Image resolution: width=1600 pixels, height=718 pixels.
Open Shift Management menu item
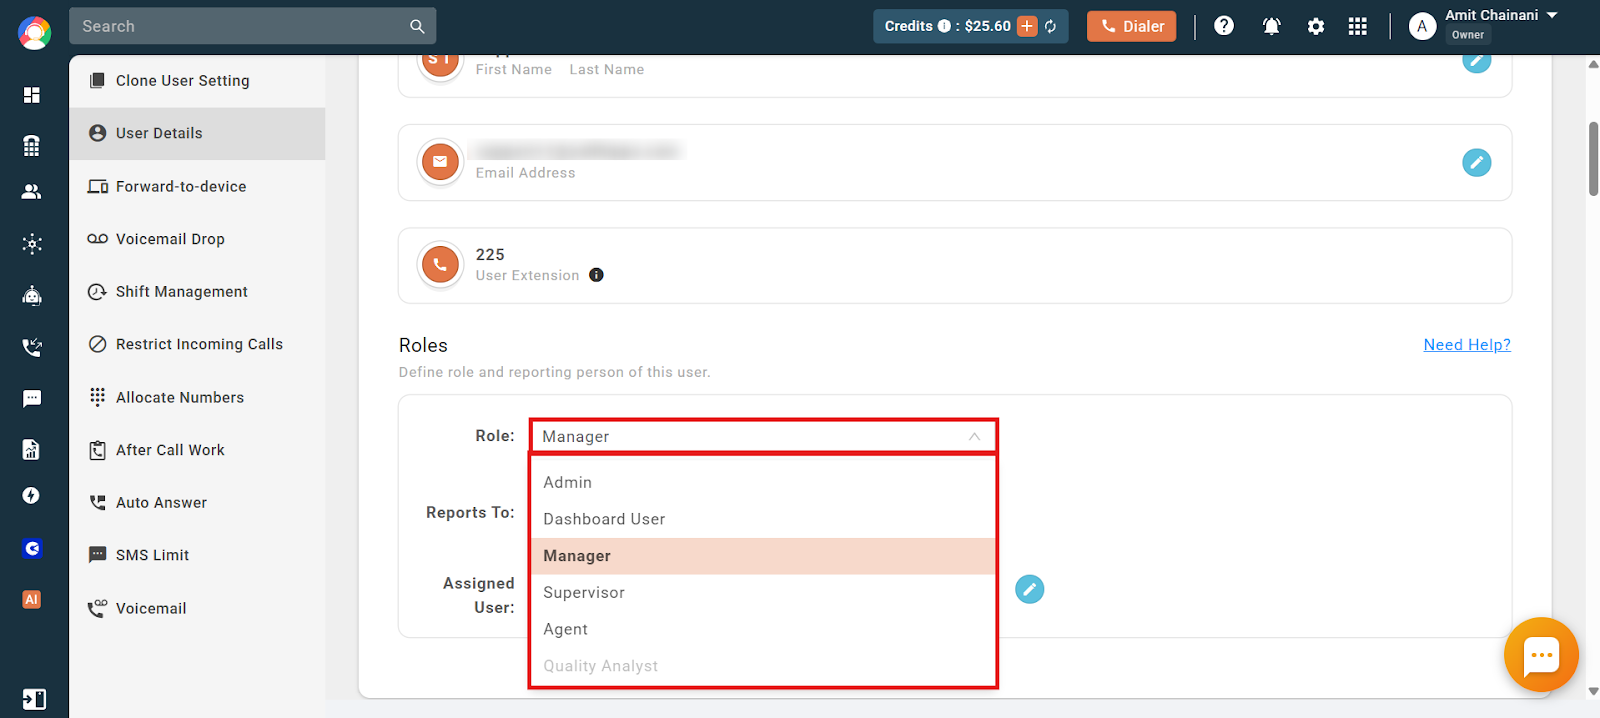click(x=197, y=292)
